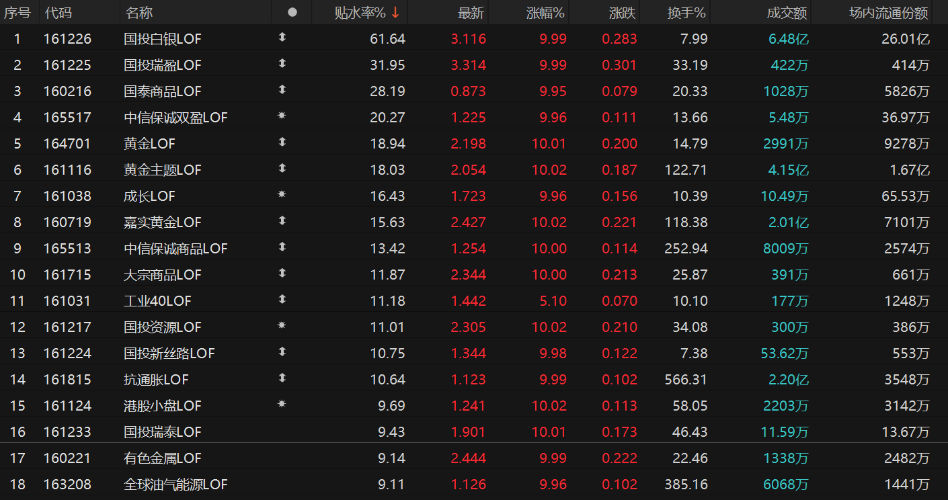Click the marker icon in the 嘉实黄金LOF row
948x500 pixels.
[282, 221]
